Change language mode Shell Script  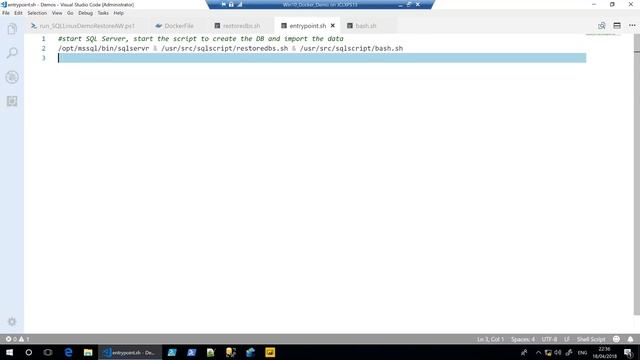click(591, 339)
